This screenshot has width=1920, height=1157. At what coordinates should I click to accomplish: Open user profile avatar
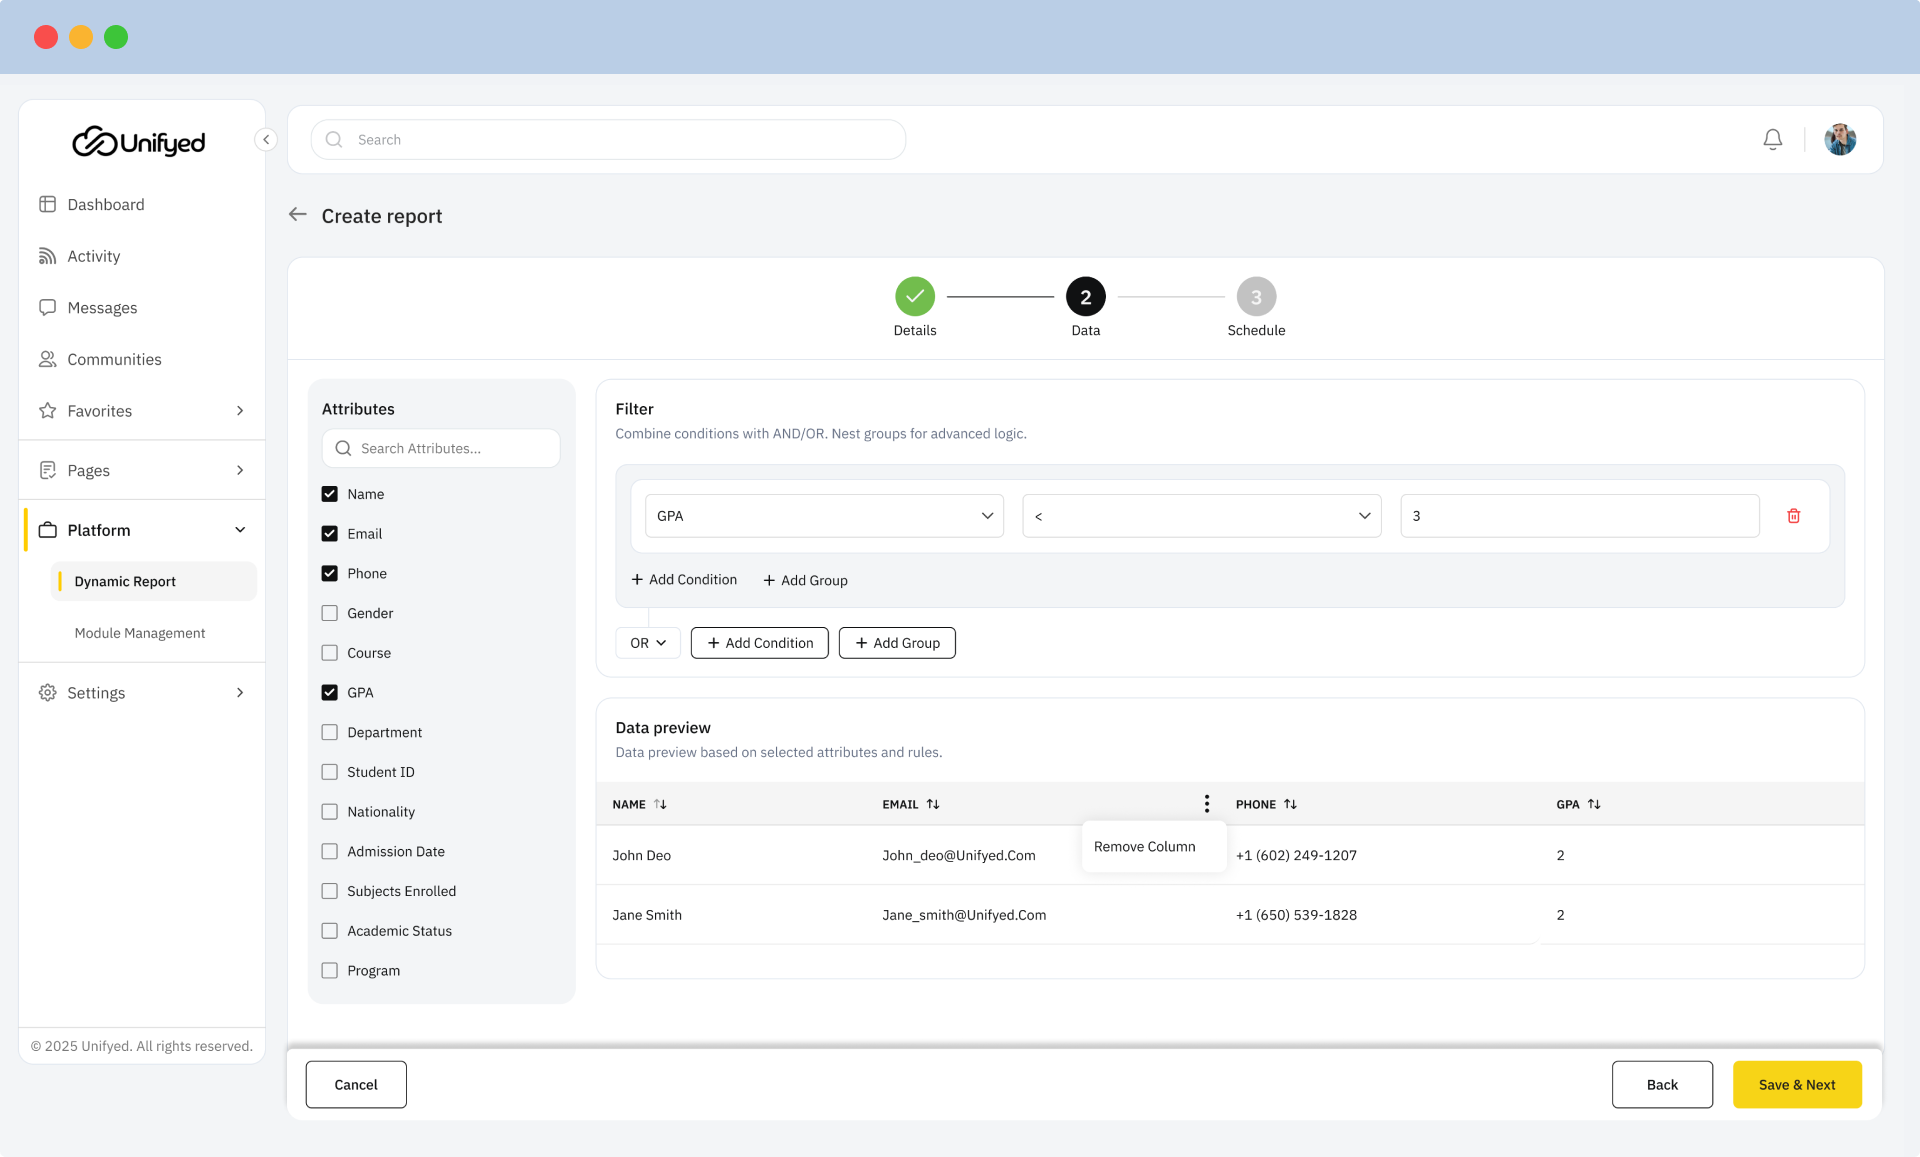(x=1840, y=140)
